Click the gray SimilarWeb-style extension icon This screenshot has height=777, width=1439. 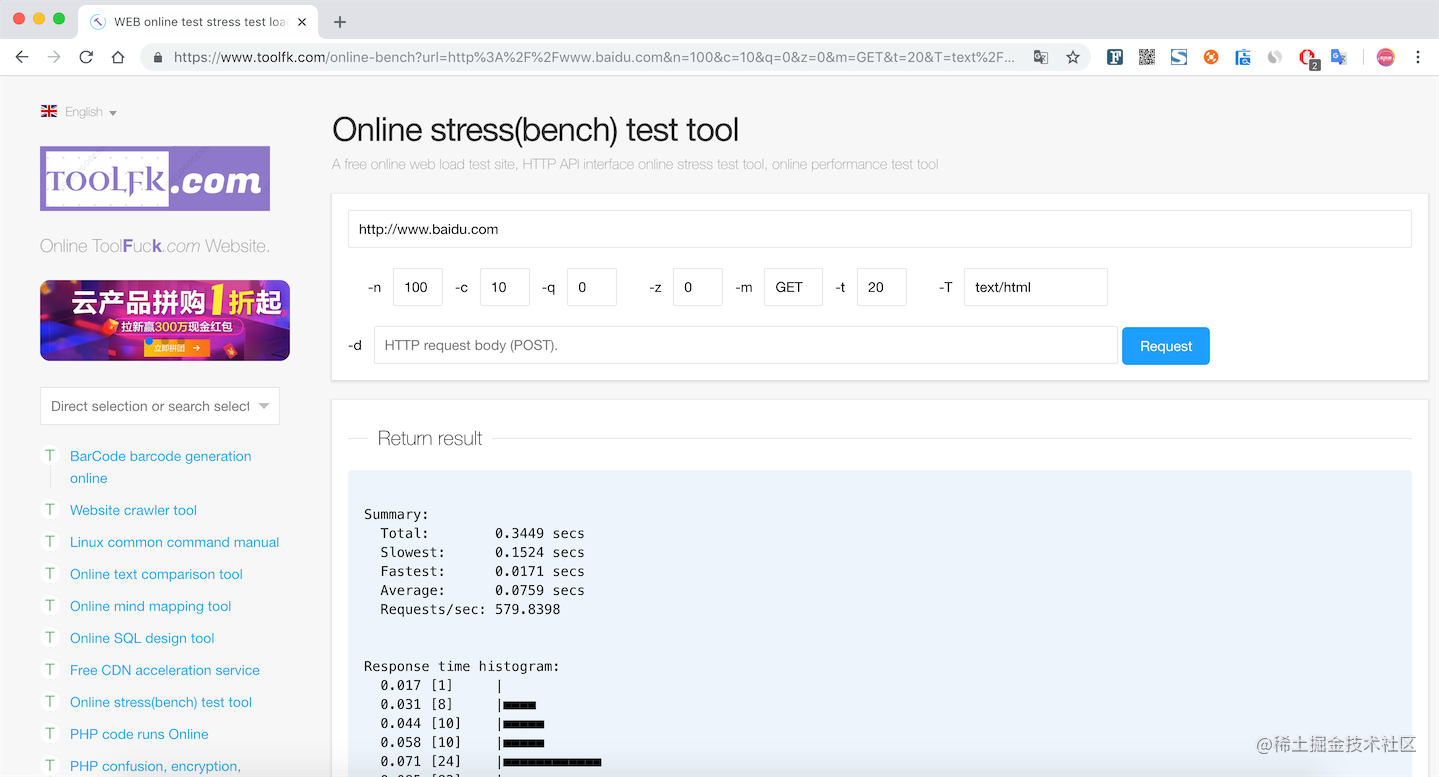click(1275, 57)
